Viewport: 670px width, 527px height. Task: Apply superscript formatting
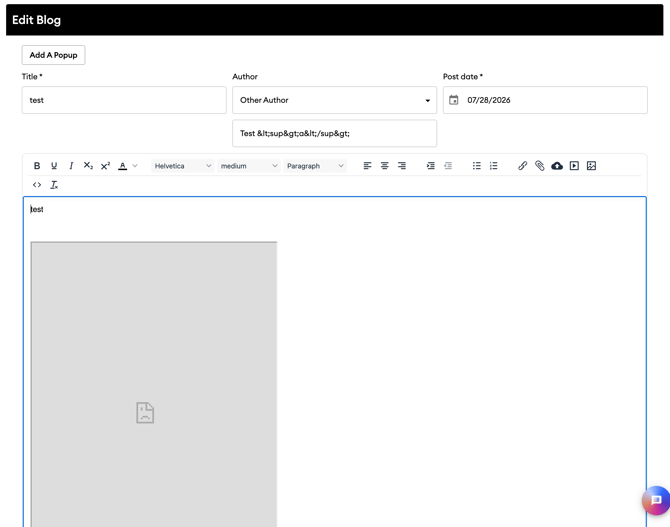pos(105,166)
